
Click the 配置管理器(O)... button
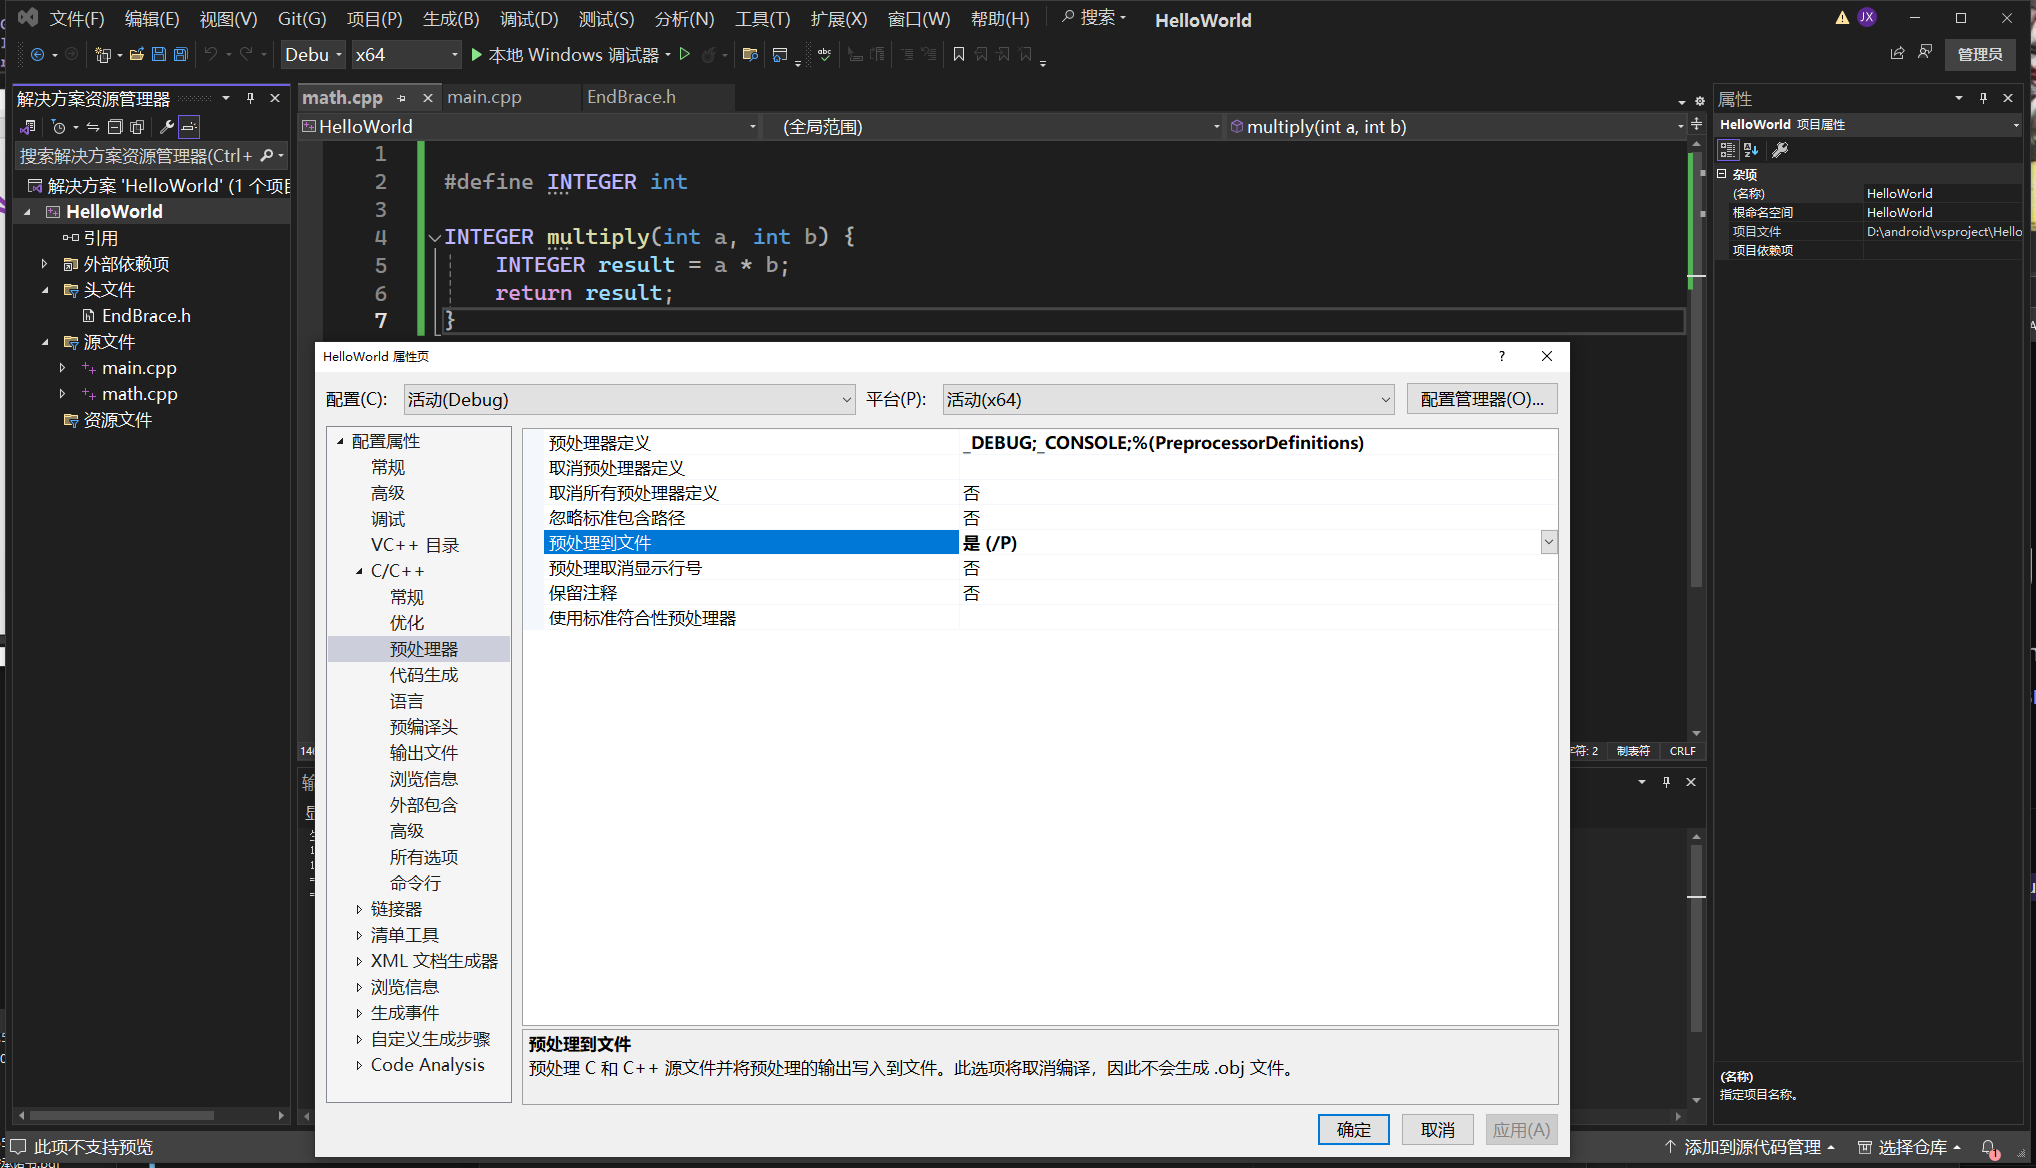click(x=1481, y=399)
